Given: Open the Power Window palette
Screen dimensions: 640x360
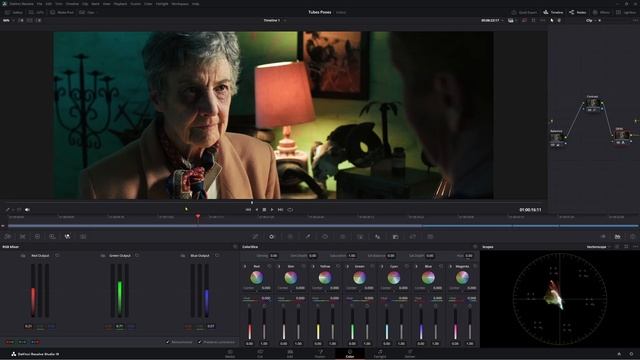Looking at the screenshot, I should (x=325, y=236).
